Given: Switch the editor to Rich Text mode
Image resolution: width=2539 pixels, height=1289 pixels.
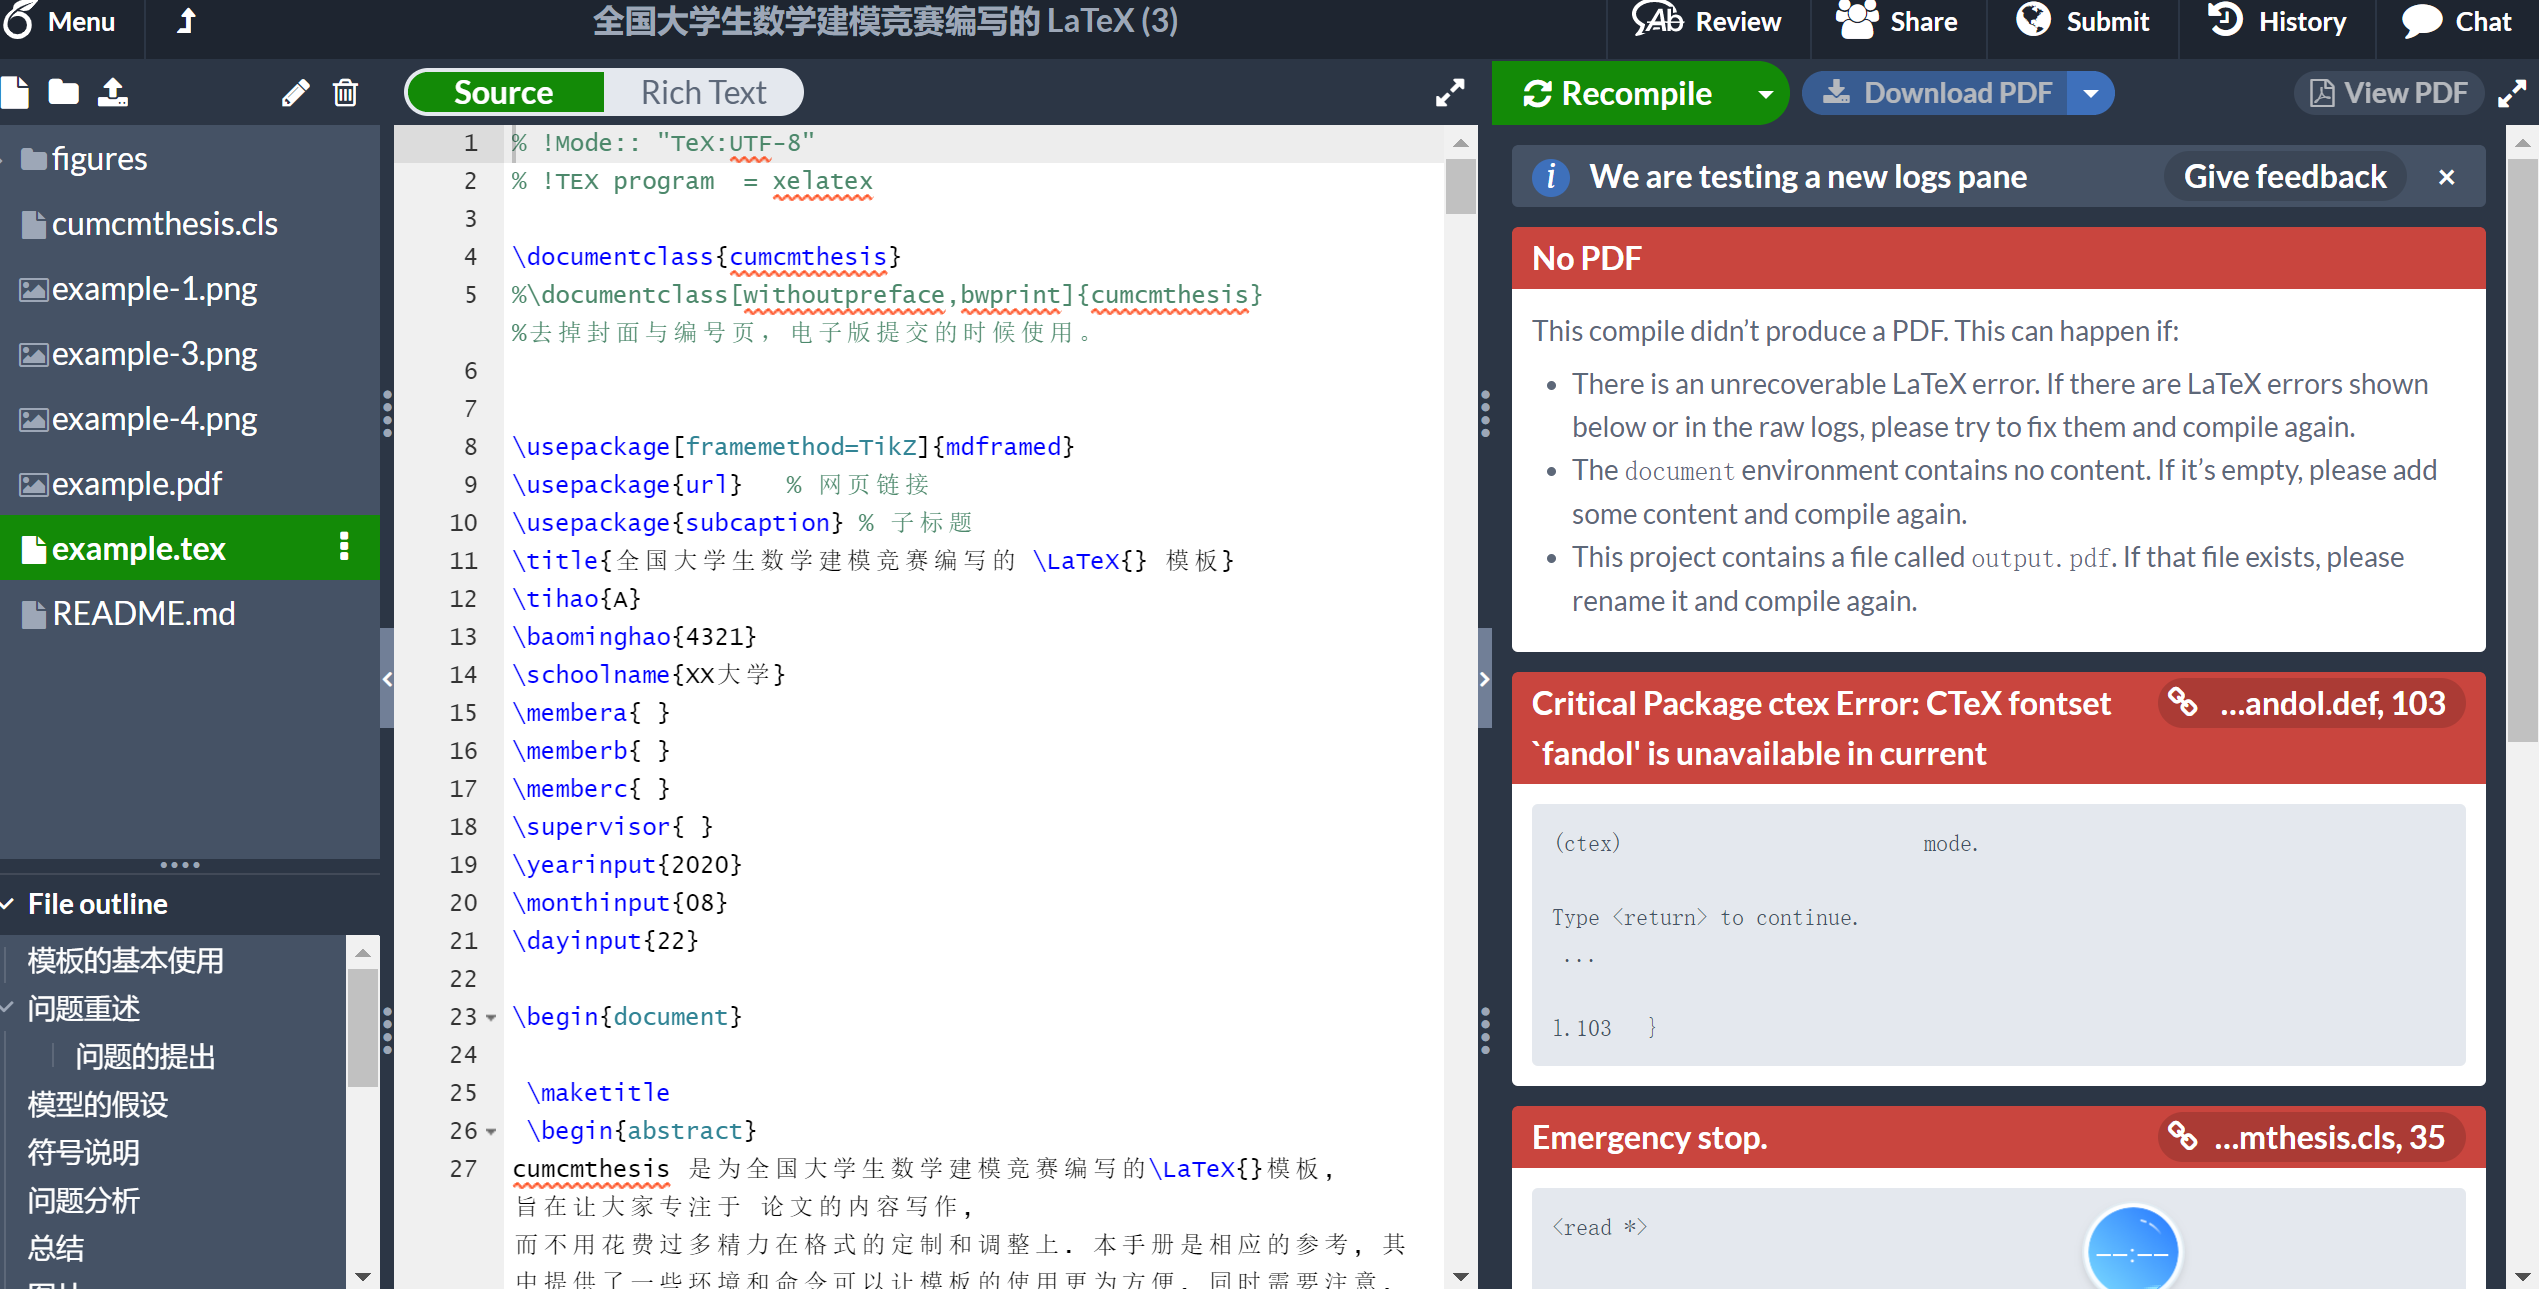Looking at the screenshot, I should [x=703, y=92].
